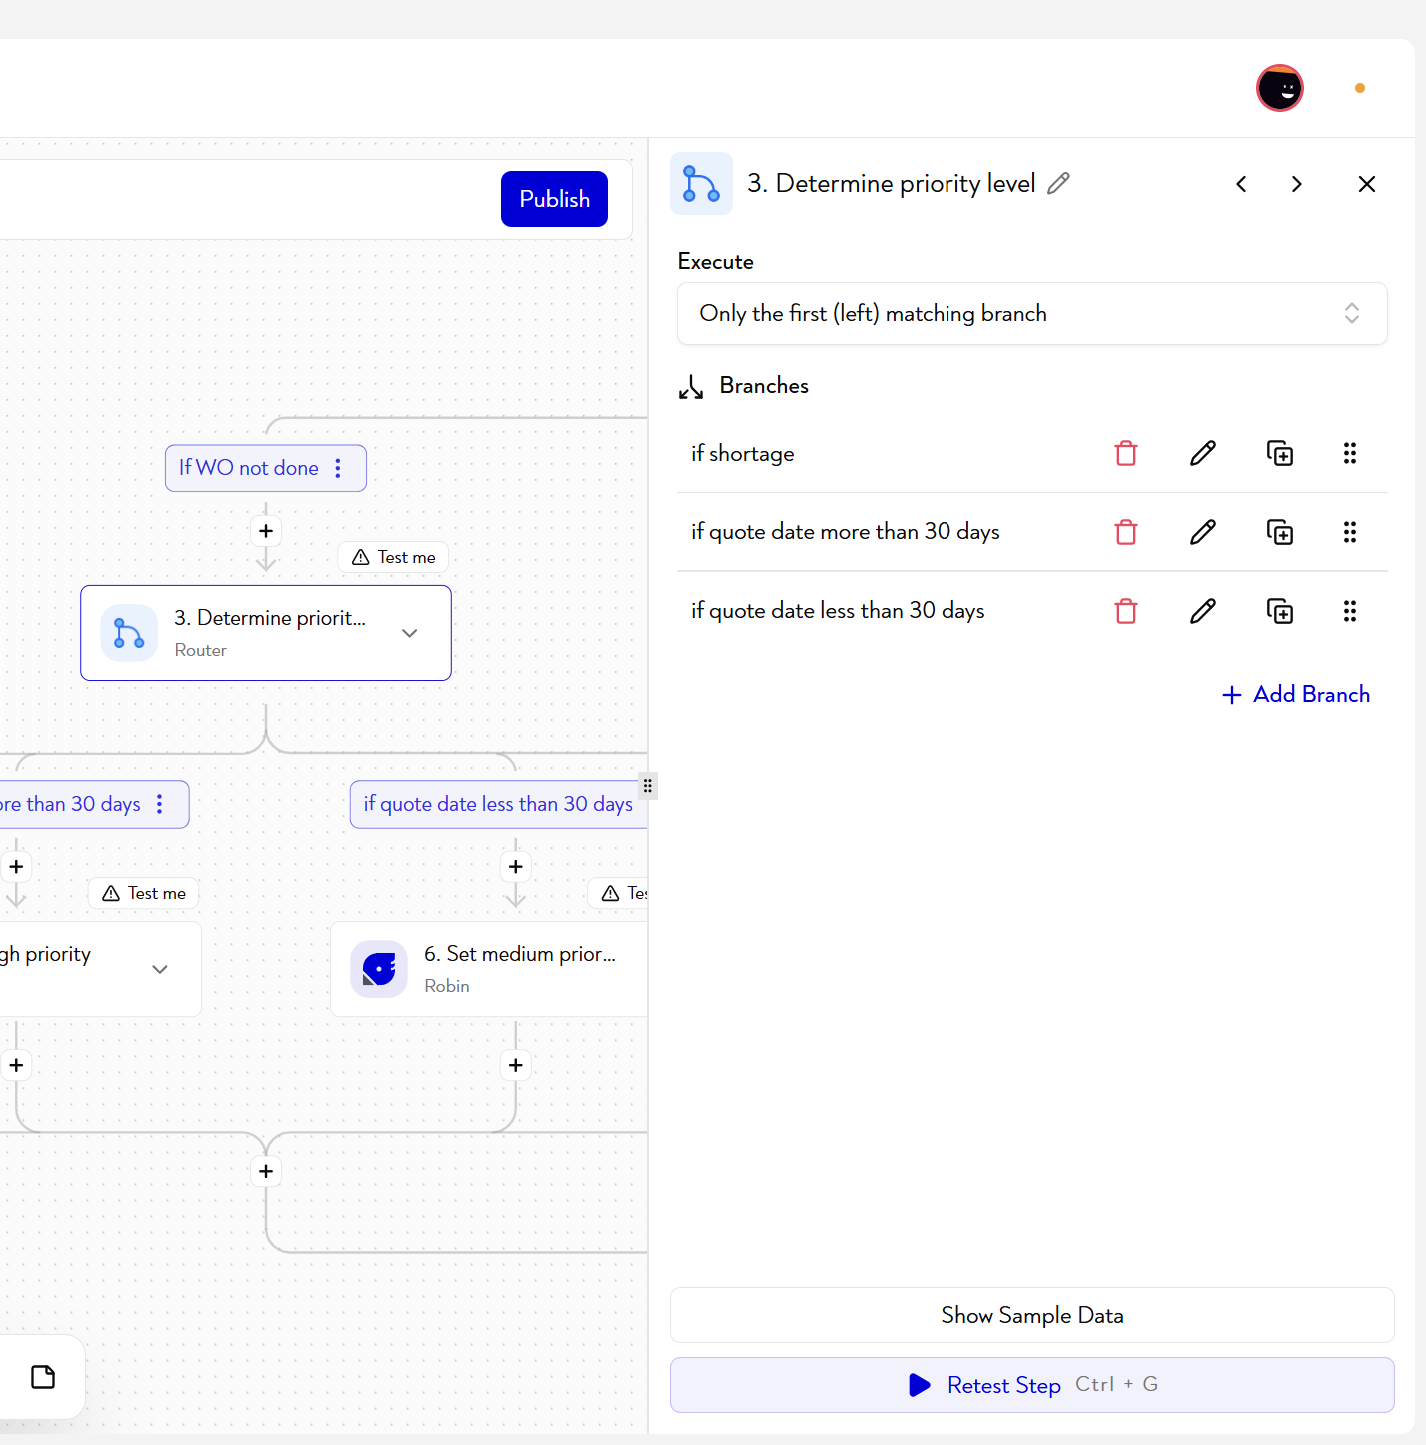Click Show Sample Data button
Image resolution: width=1426 pixels, height=1445 pixels.
click(x=1032, y=1315)
